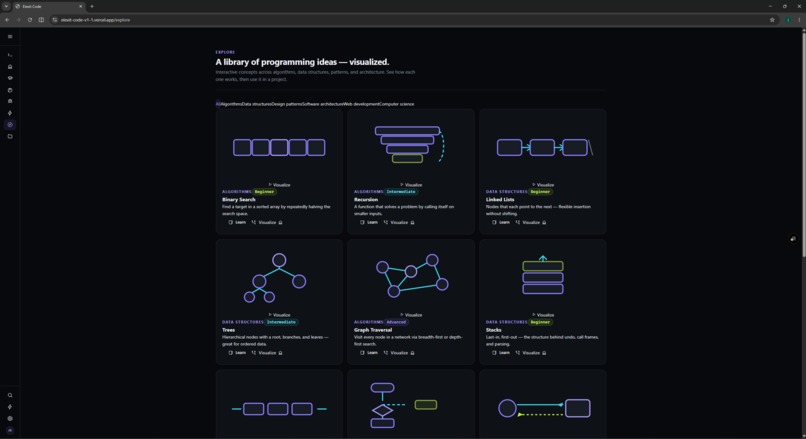Click the Learn icon link on Recursion card
Image resolution: width=806 pixels, height=439 pixels.
[x=369, y=223]
